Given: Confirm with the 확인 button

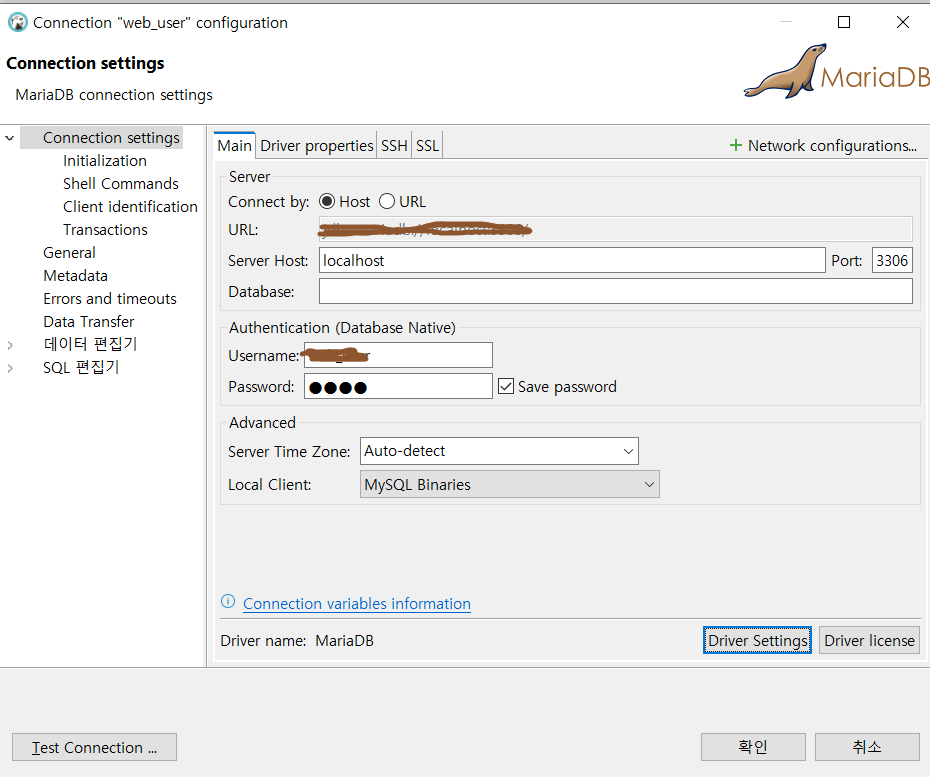Looking at the screenshot, I should point(753,747).
